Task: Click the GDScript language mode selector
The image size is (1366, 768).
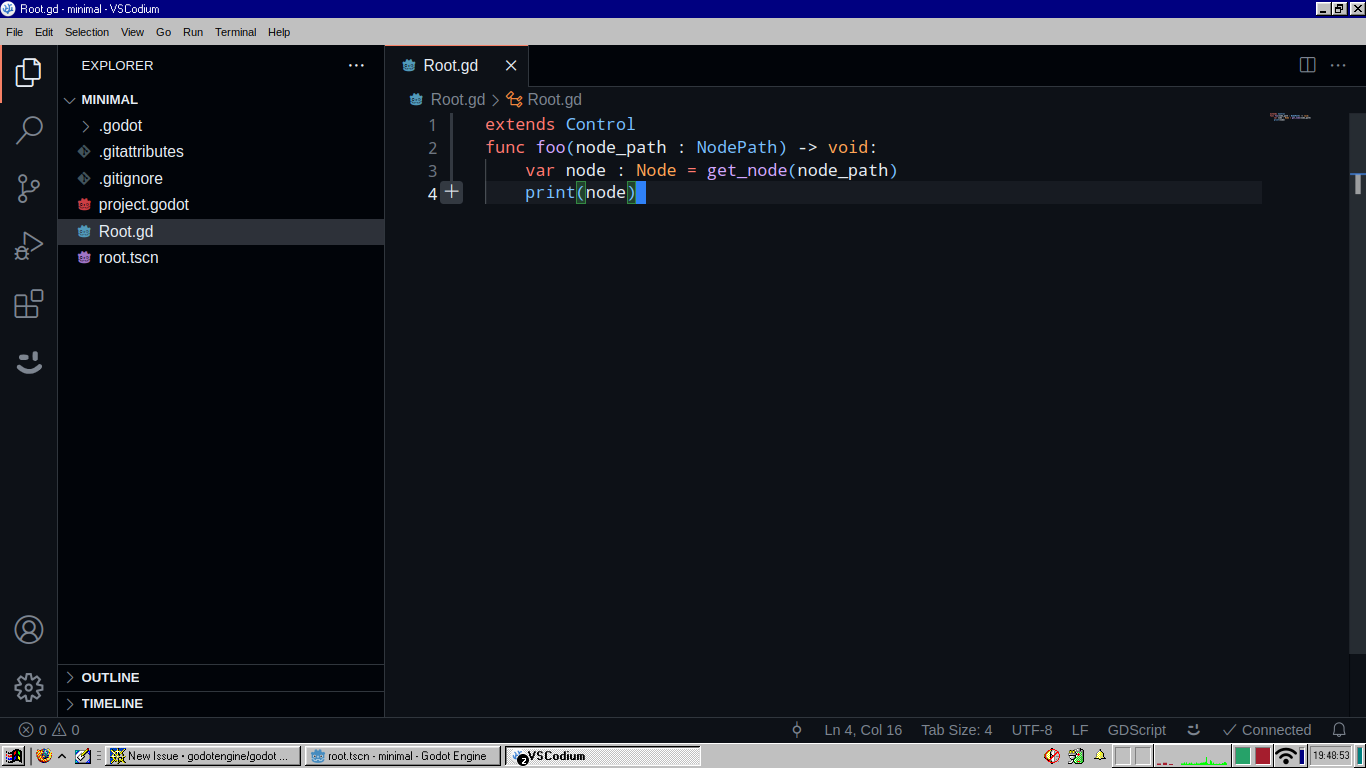Action: tap(1136, 730)
